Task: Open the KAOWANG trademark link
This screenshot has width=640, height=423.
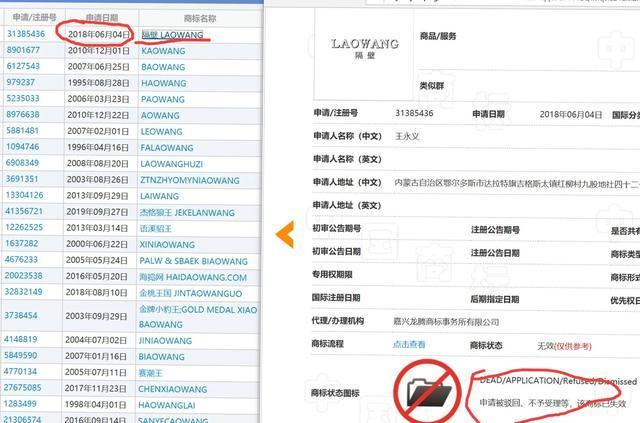Action: pyautogui.click(x=163, y=51)
